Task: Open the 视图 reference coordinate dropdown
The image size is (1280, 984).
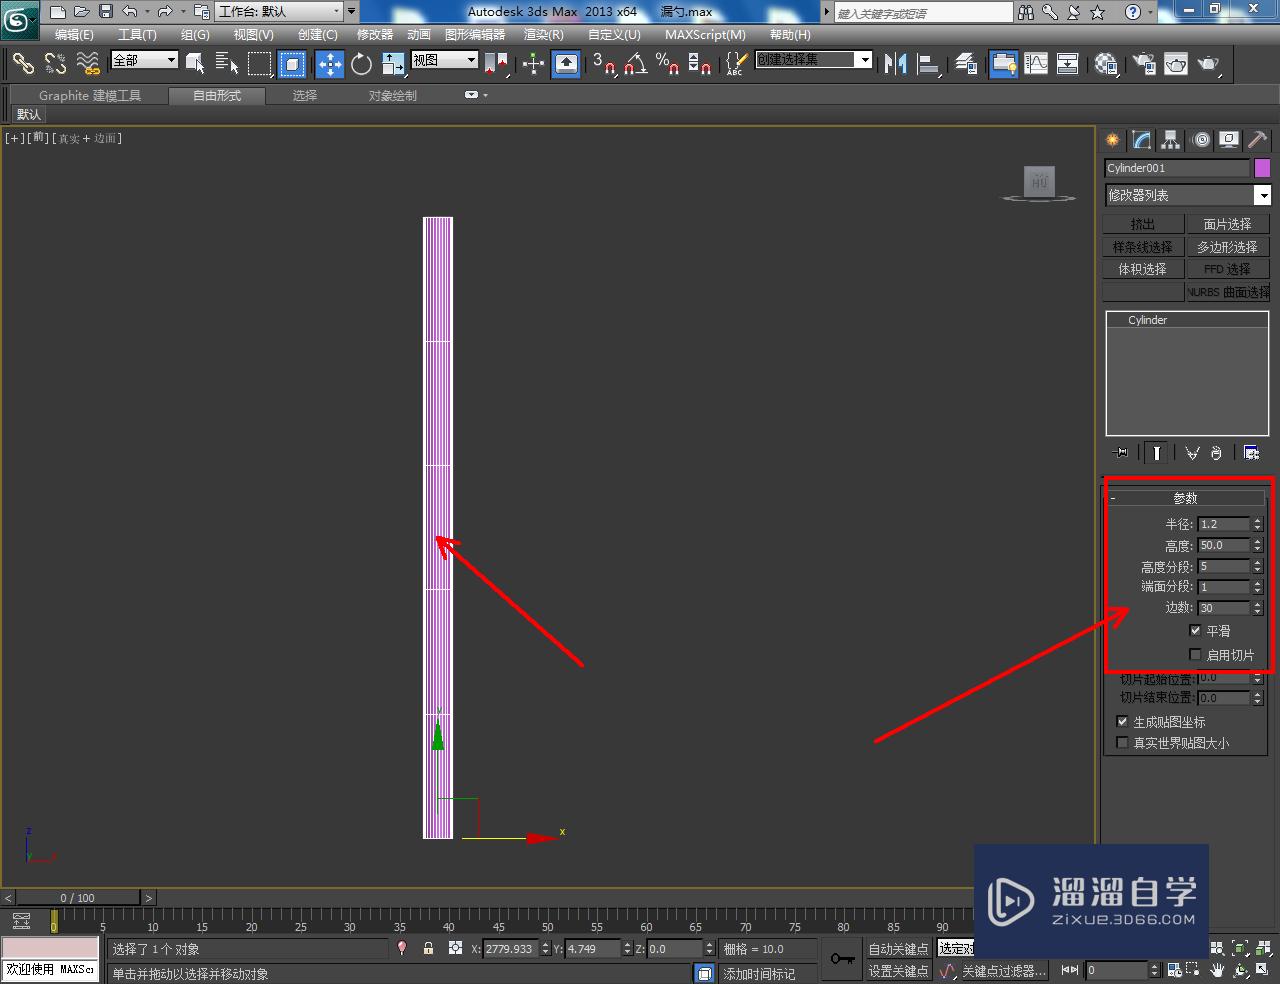Action: point(445,60)
